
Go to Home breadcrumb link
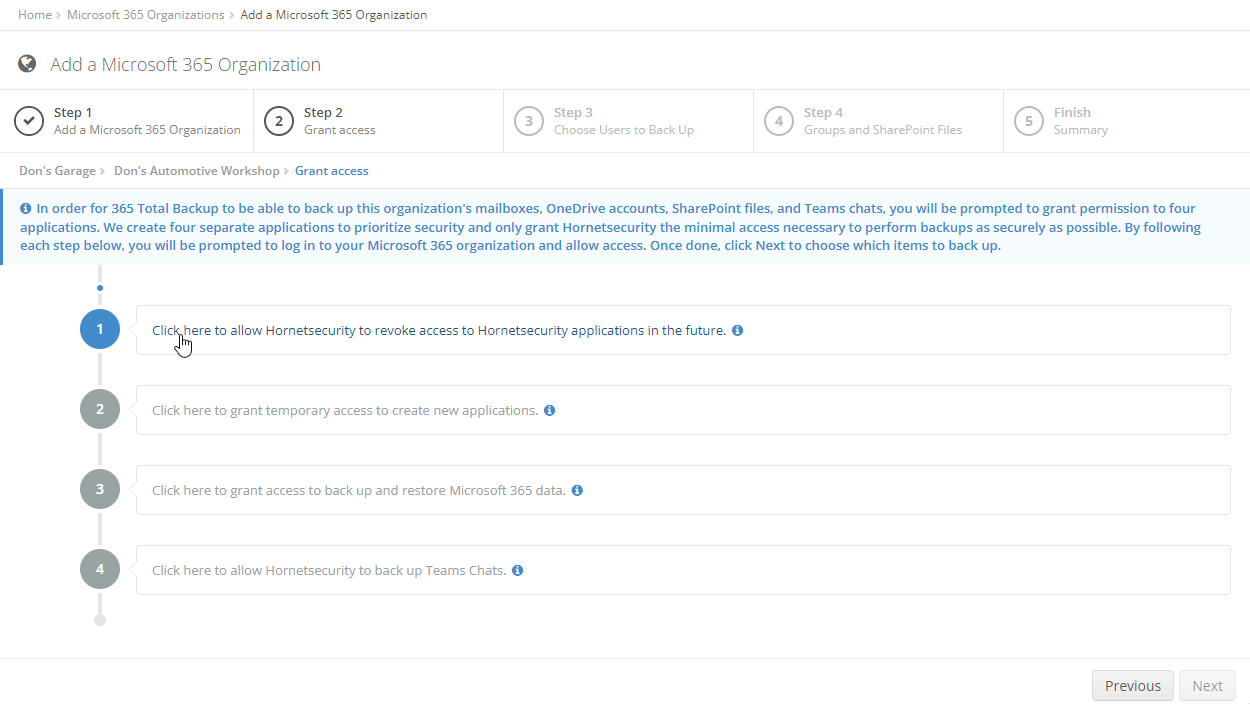pos(35,15)
